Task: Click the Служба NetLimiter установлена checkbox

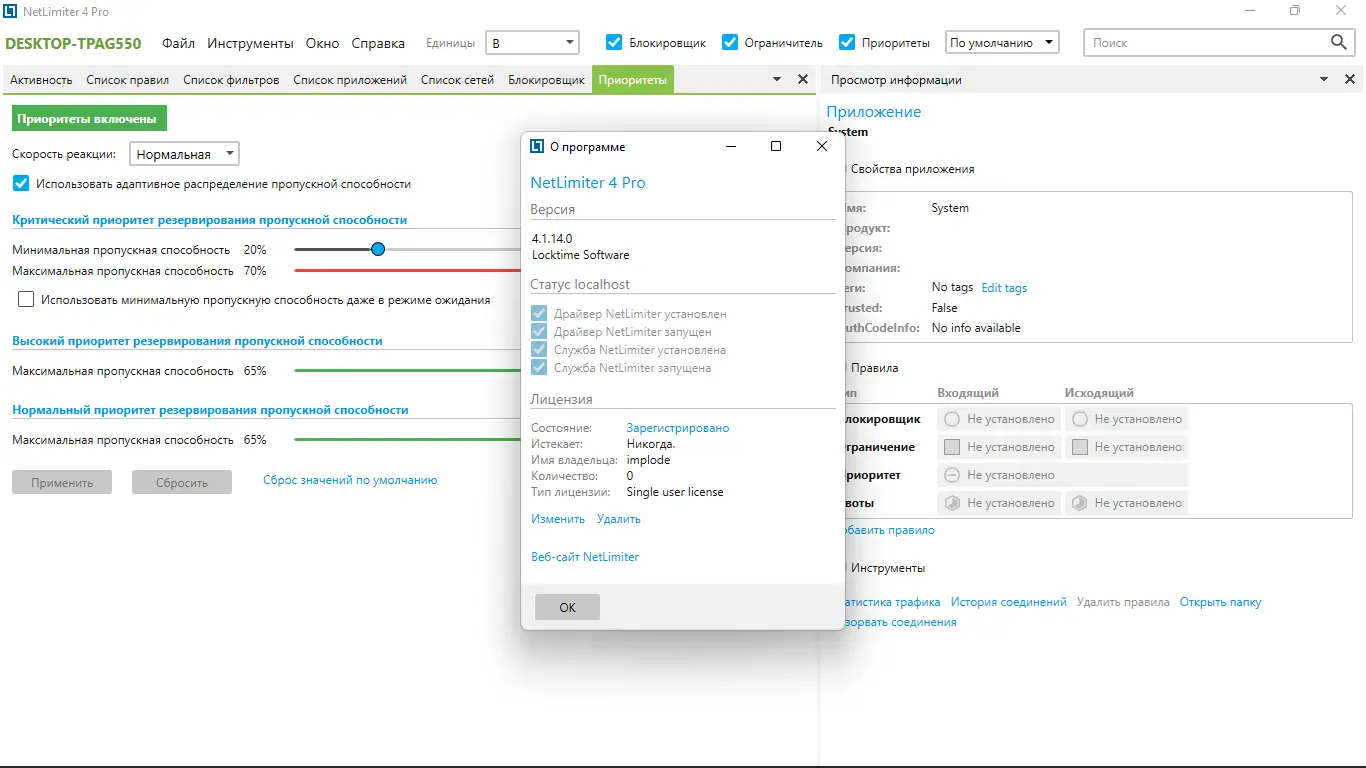Action: point(539,350)
